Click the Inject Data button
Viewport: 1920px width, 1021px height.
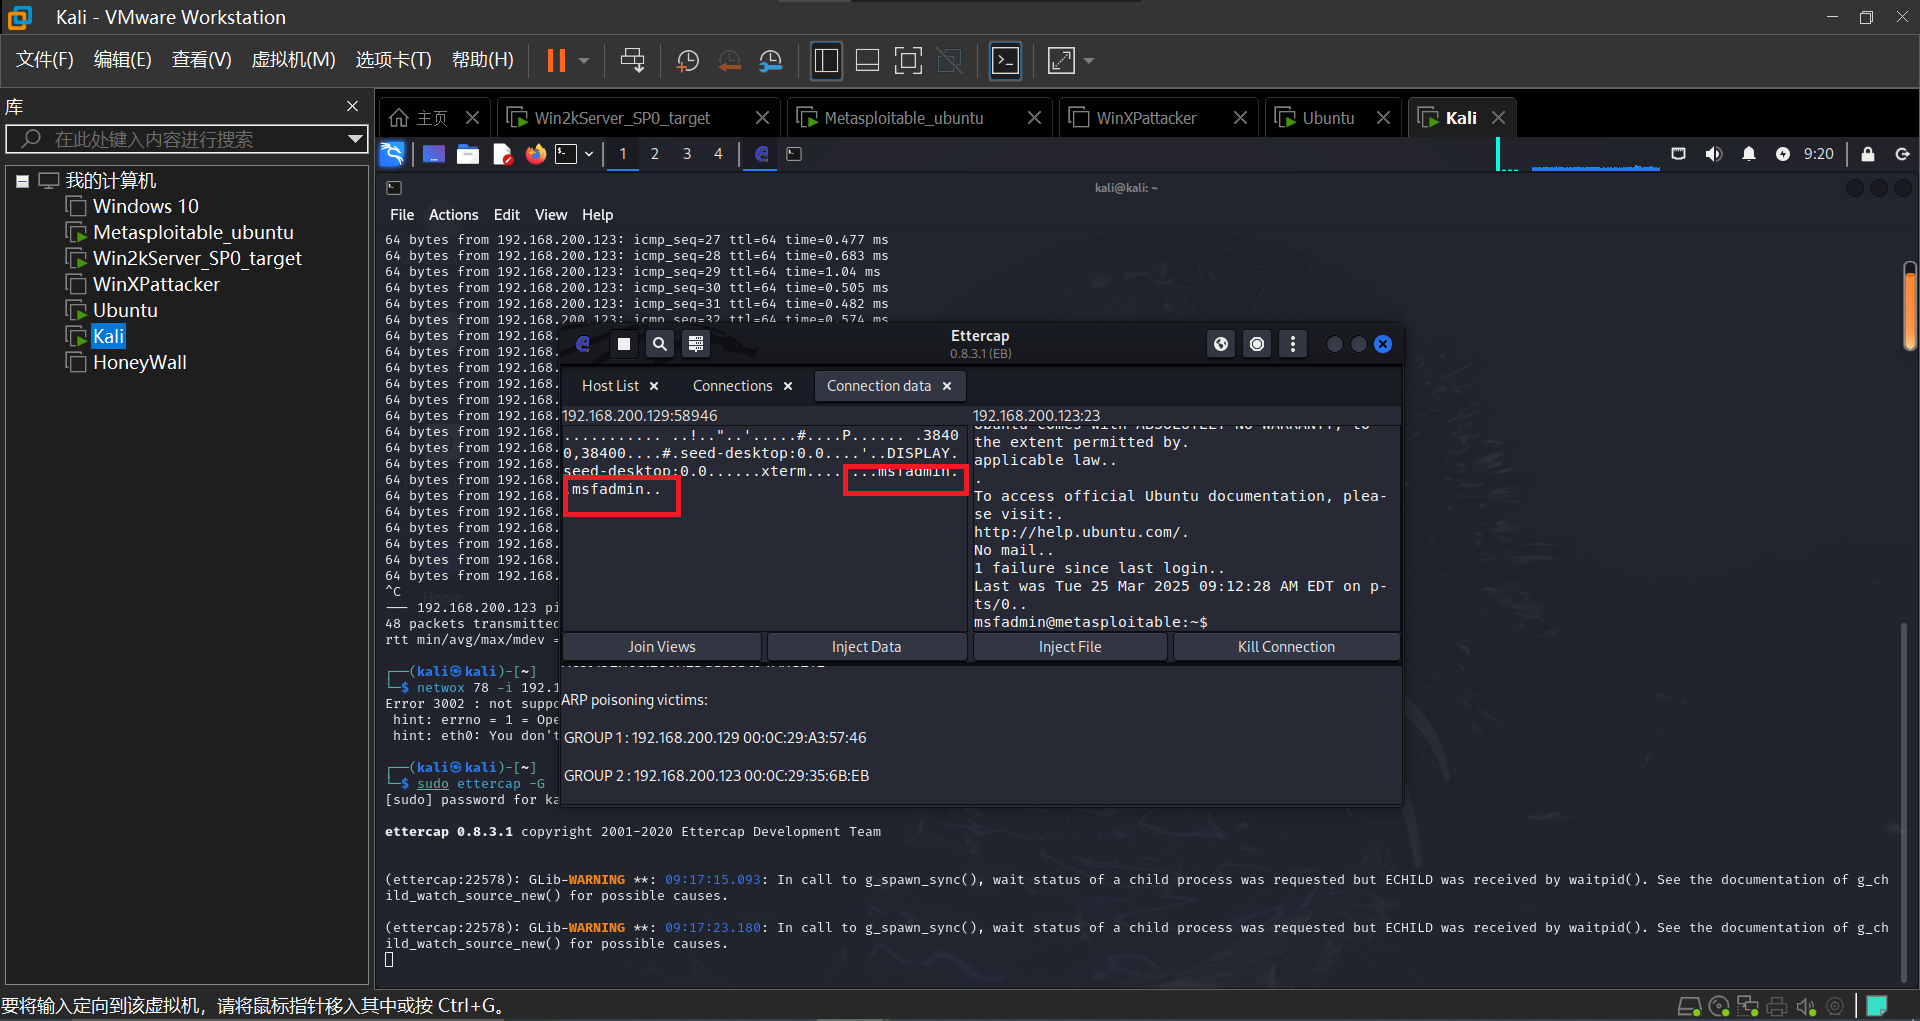(866, 647)
